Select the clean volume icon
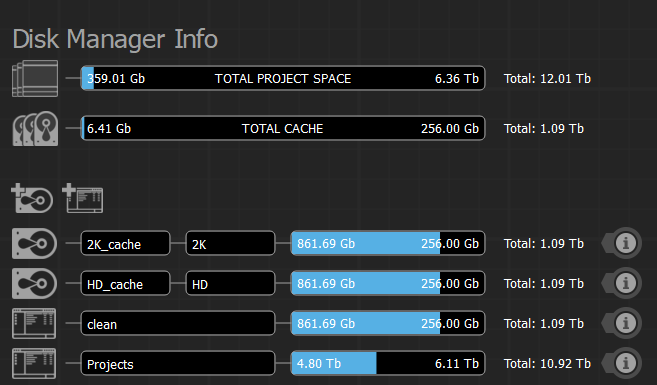 (x=34, y=323)
